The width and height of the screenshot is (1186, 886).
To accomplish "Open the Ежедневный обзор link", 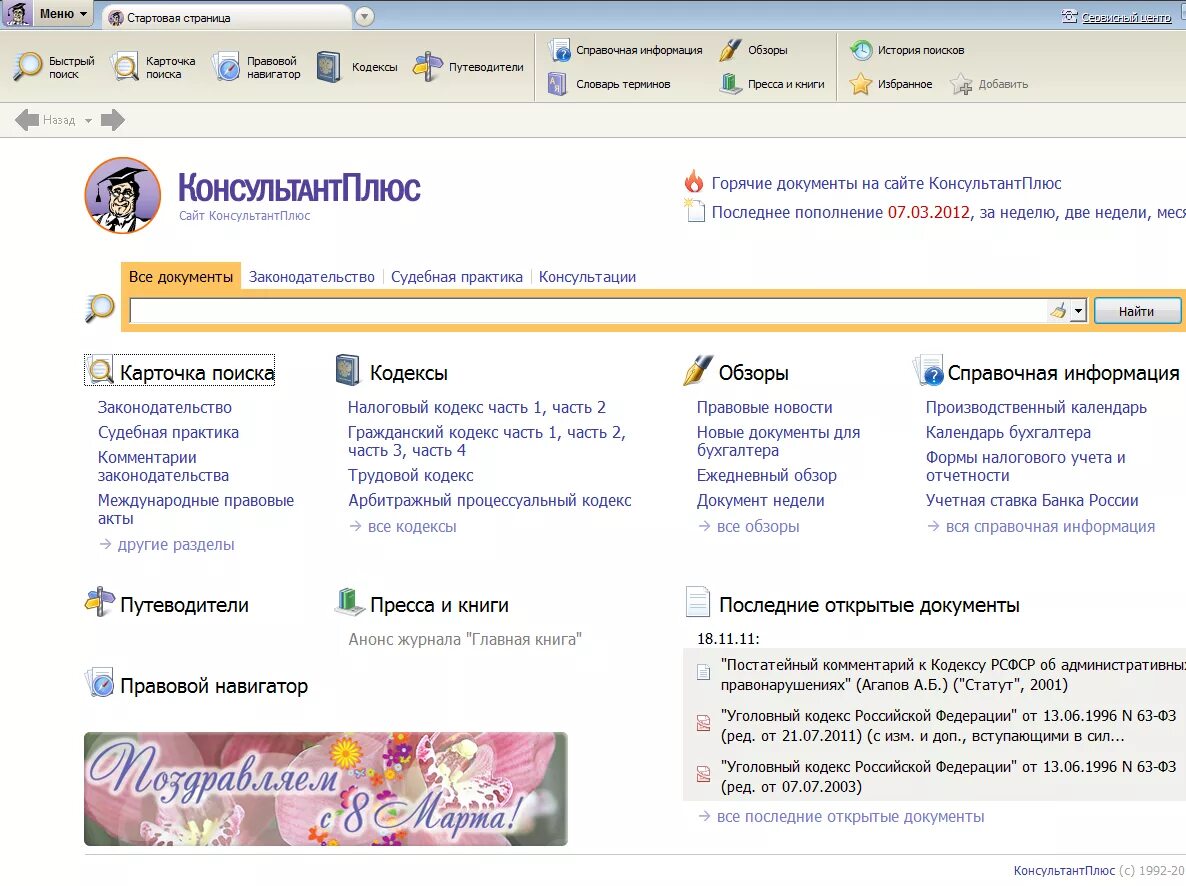I will click(767, 475).
